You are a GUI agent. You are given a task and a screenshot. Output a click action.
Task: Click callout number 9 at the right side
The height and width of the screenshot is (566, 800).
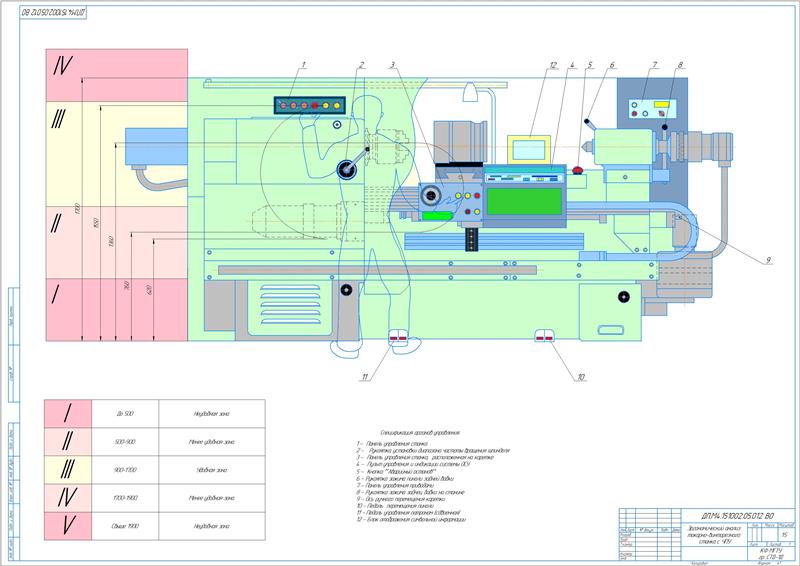point(768,260)
